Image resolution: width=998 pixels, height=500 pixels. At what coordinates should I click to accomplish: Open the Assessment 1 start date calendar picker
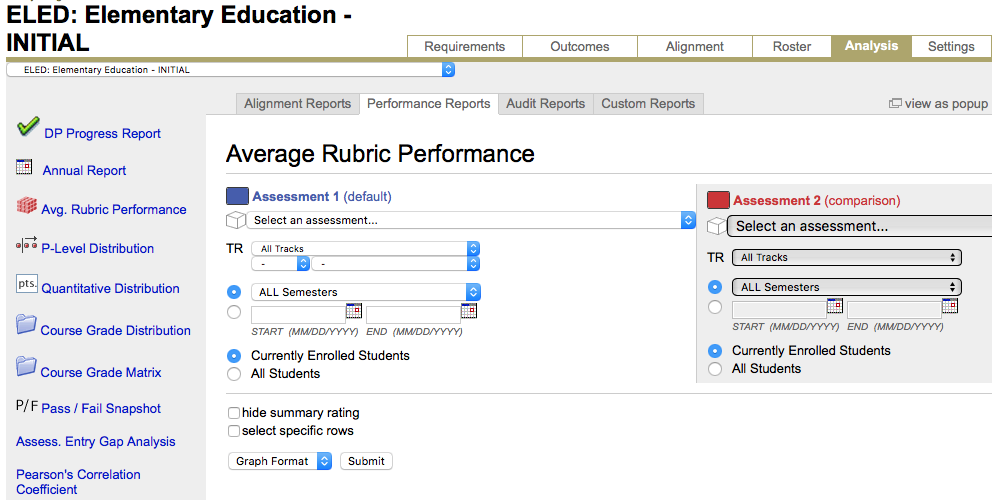353,311
